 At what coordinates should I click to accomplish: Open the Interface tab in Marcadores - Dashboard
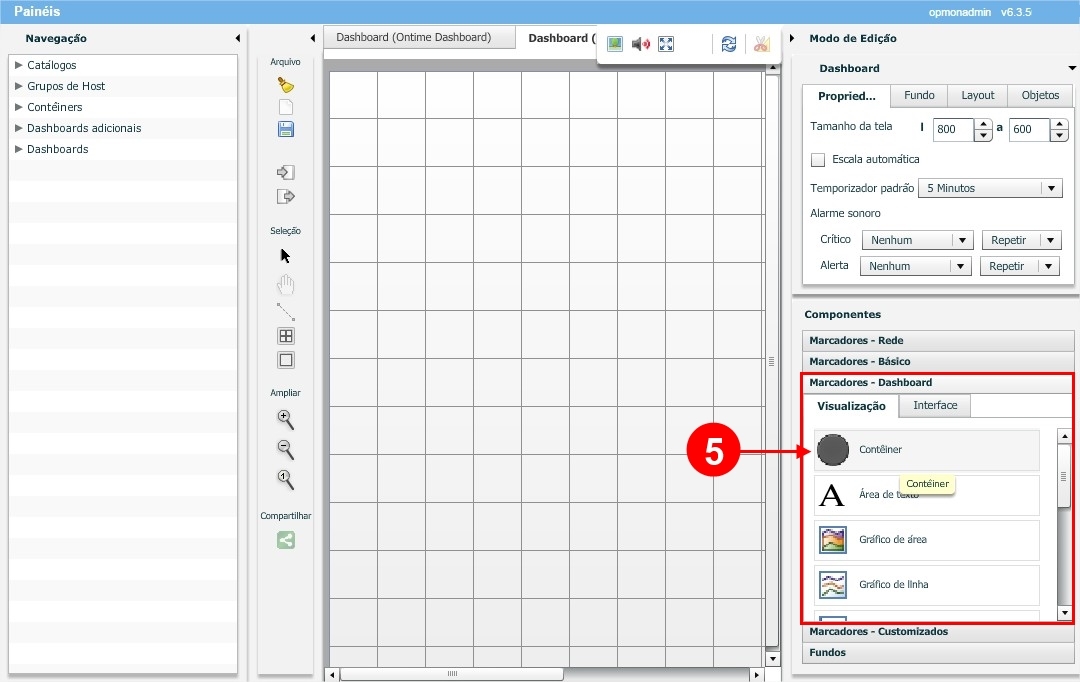click(x=935, y=405)
